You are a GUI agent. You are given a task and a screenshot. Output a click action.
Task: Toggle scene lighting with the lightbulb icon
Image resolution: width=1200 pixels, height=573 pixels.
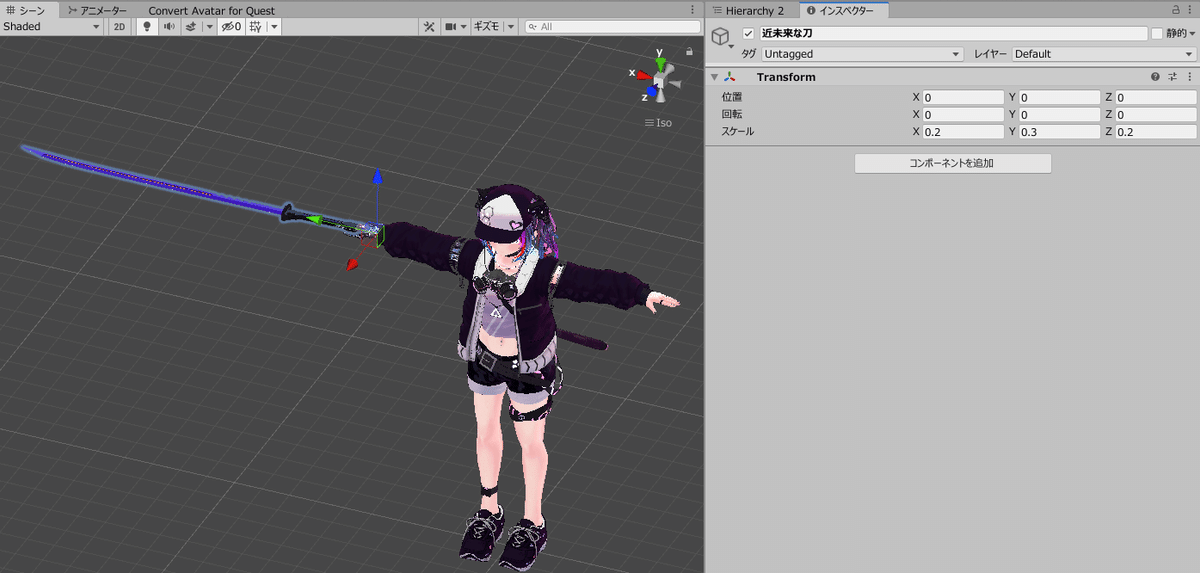(147, 27)
